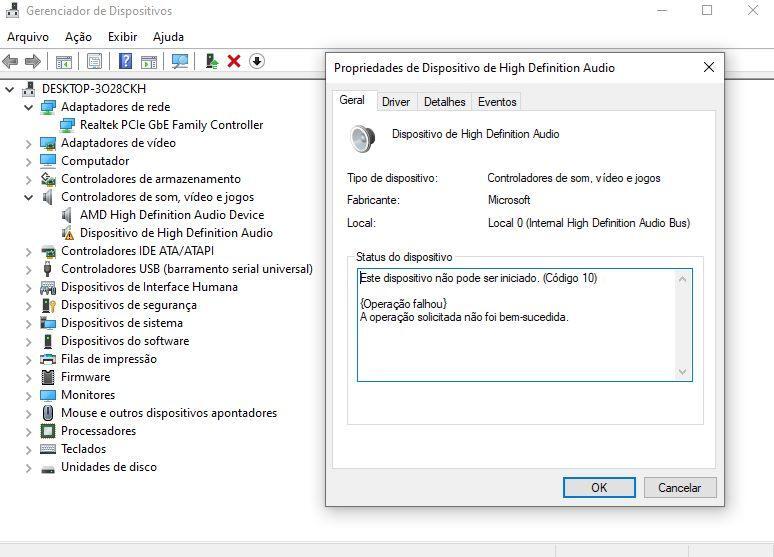The width and height of the screenshot is (774, 557).
Task: Expand the Monitores node
Action: pos(29,396)
